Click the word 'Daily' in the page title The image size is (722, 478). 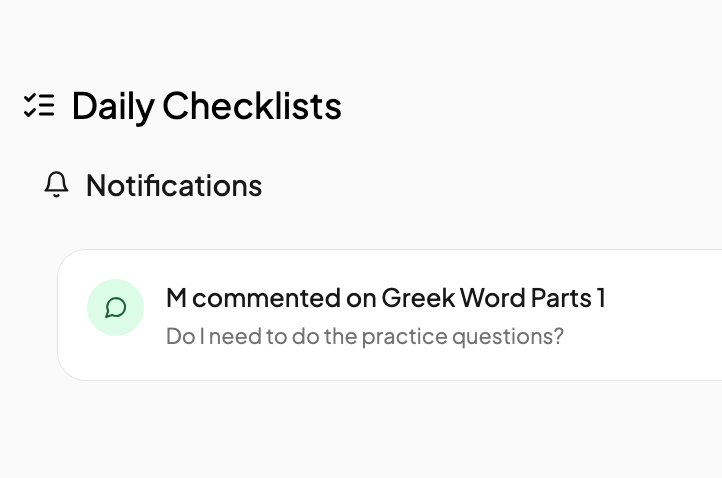click(x=112, y=105)
